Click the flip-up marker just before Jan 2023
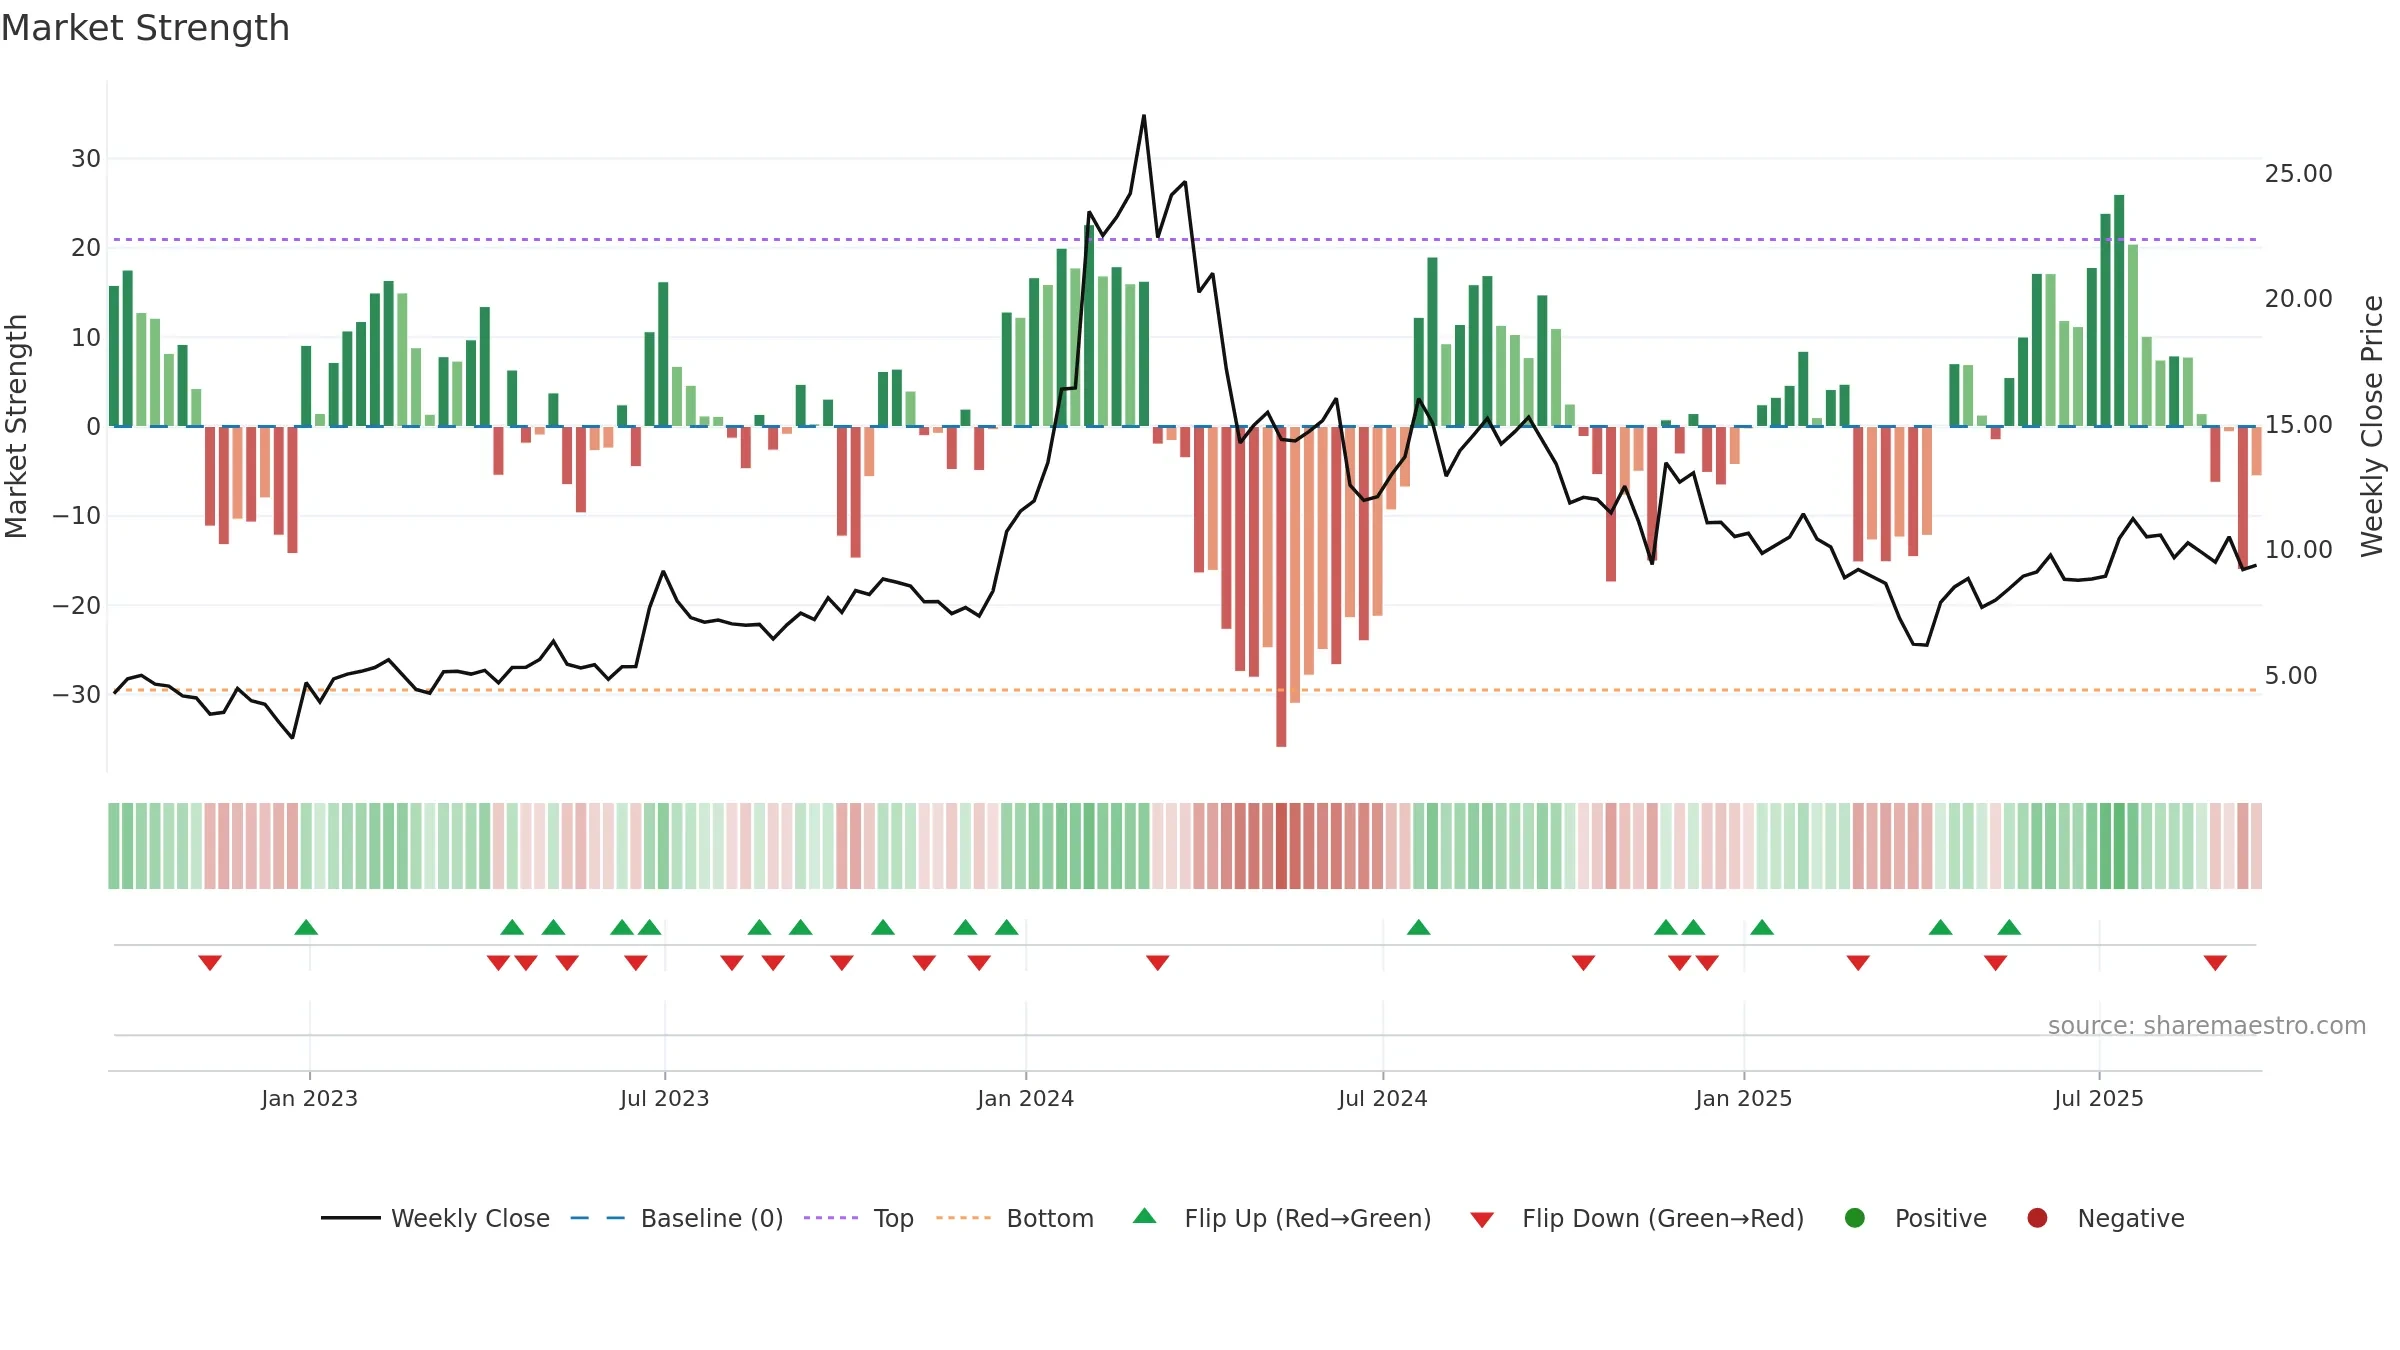 click(306, 927)
